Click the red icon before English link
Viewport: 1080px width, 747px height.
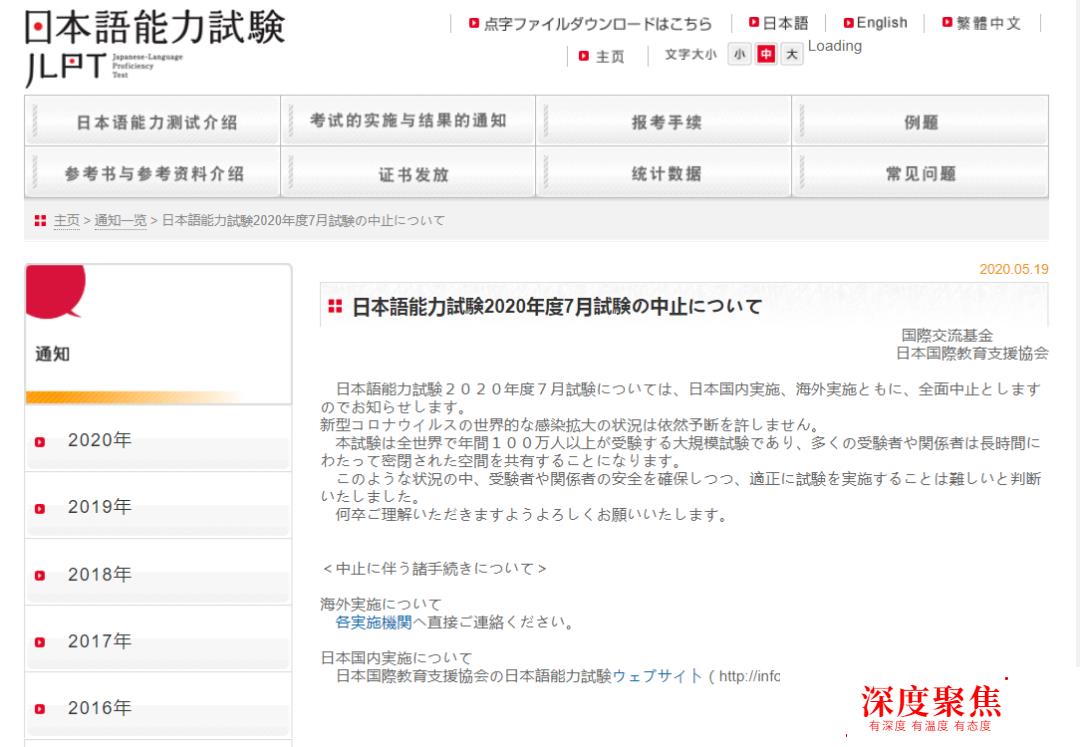click(x=849, y=23)
